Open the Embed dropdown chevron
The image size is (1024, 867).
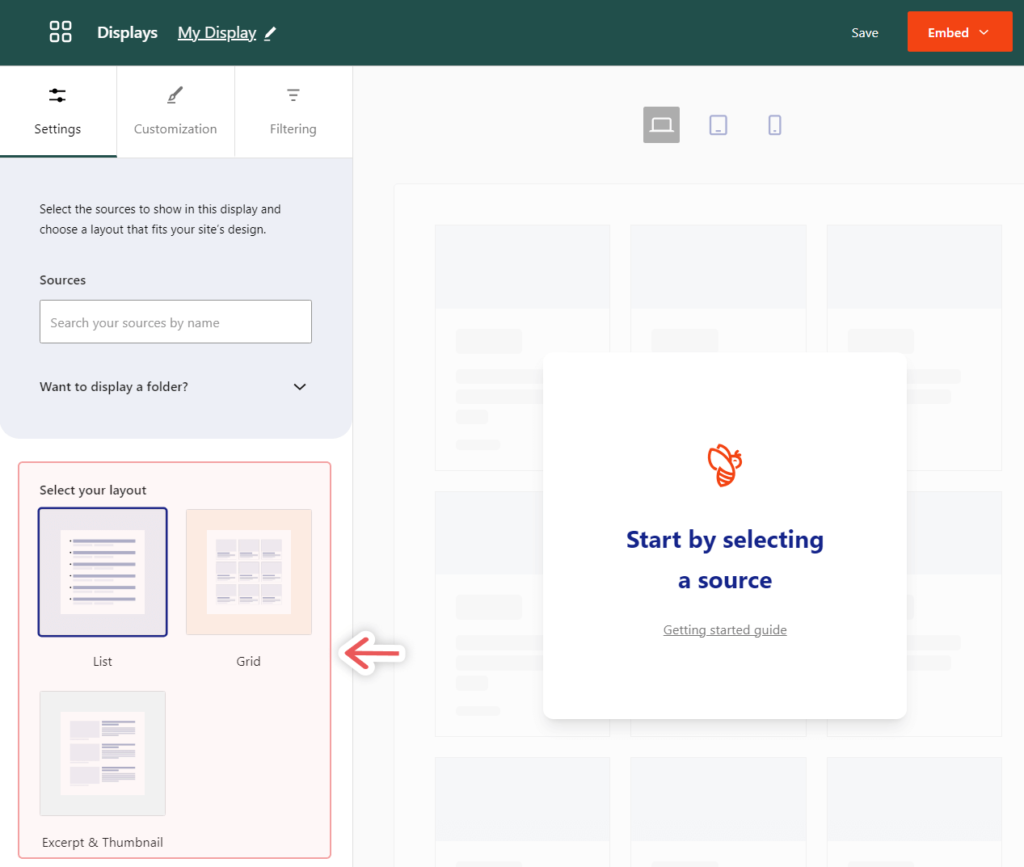[984, 31]
